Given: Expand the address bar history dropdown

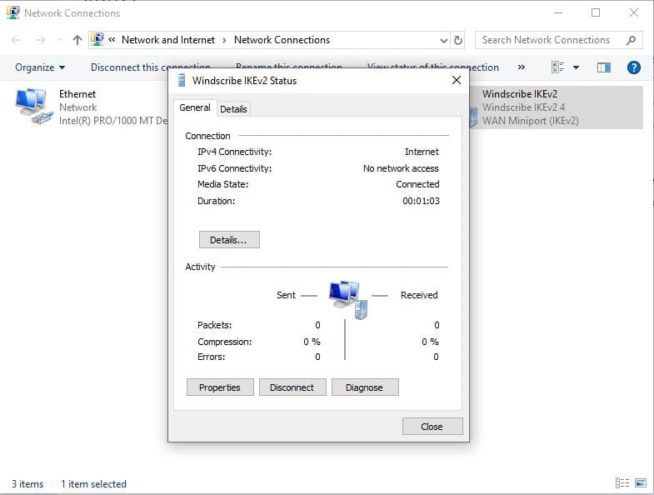Looking at the screenshot, I should tap(444, 40).
